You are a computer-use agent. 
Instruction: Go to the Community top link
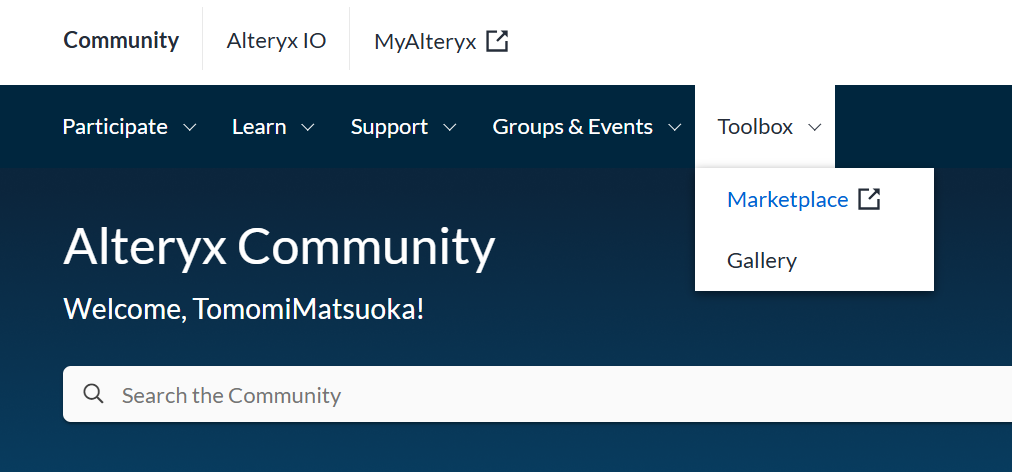tap(121, 40)
